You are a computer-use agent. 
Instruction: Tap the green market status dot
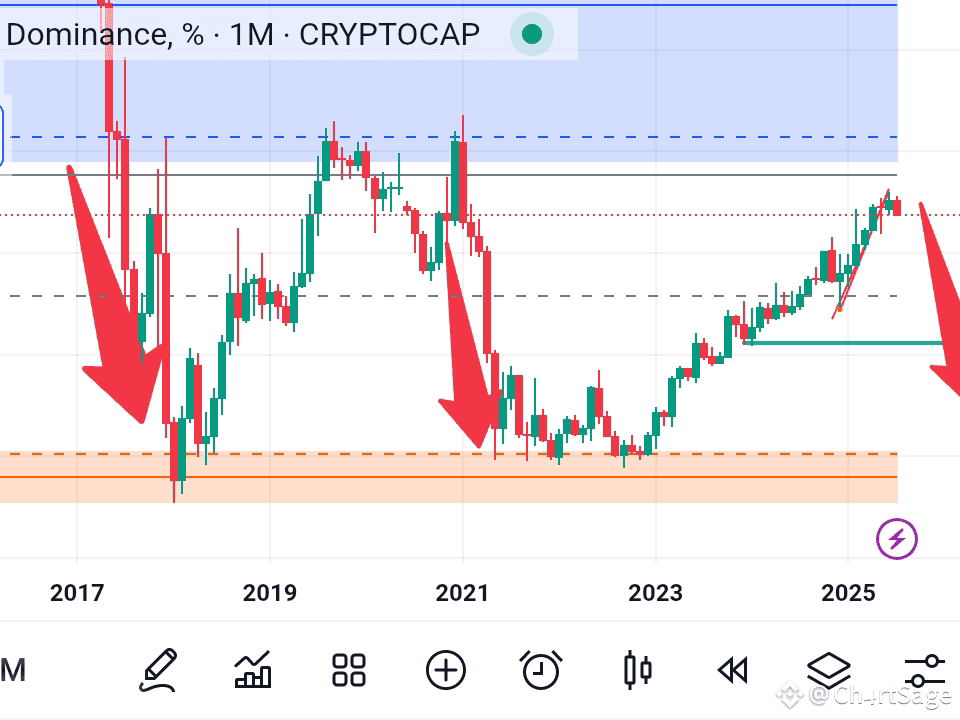point(532,34)
